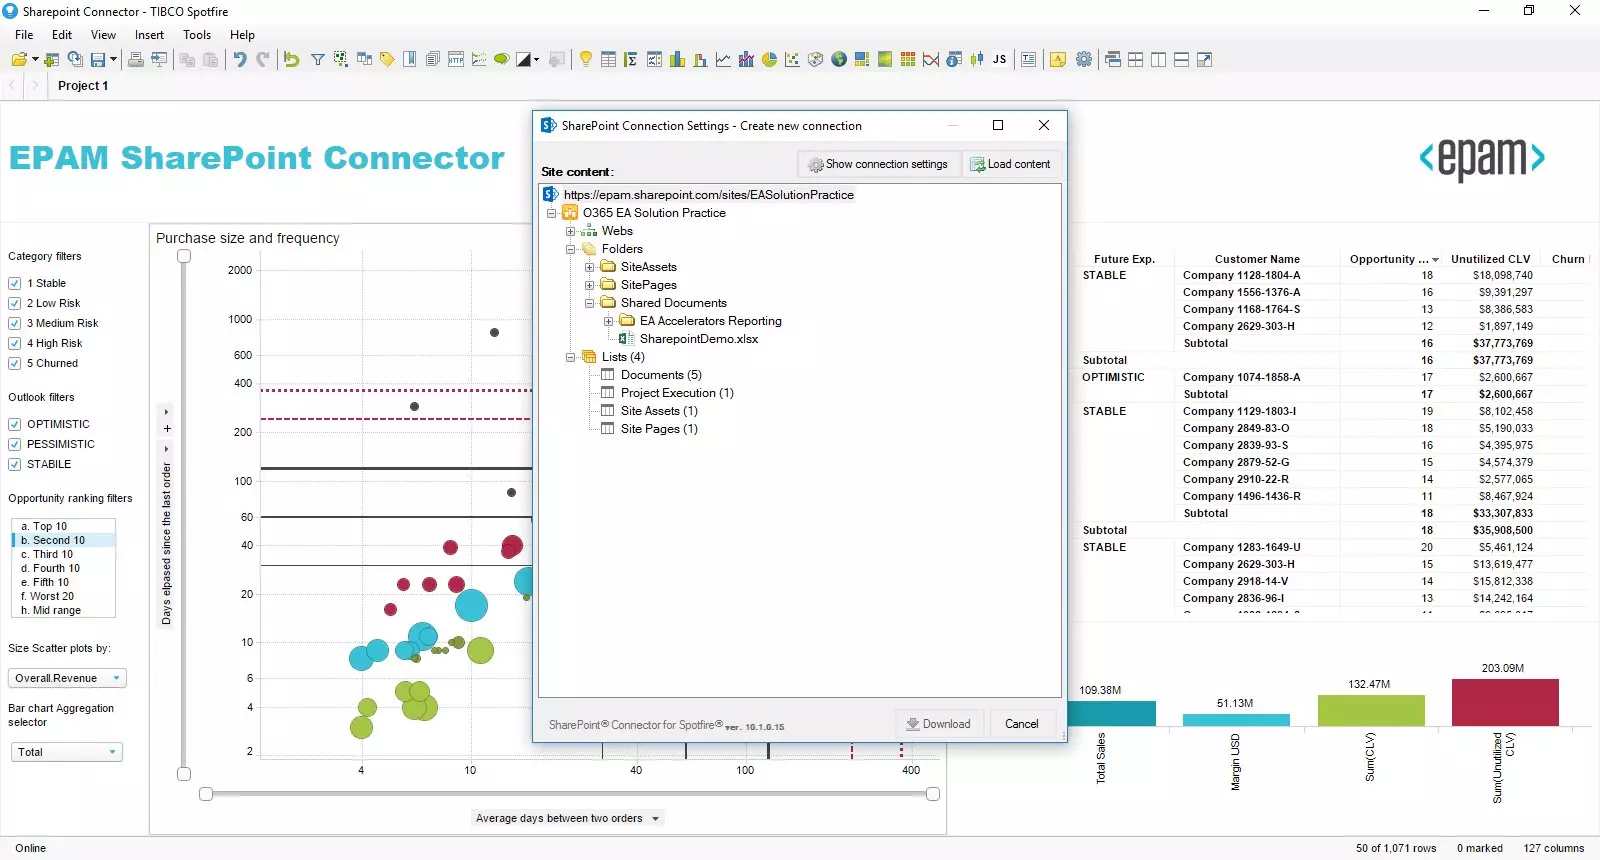Open the Filters funnel icon

click(x=317, y=60)
